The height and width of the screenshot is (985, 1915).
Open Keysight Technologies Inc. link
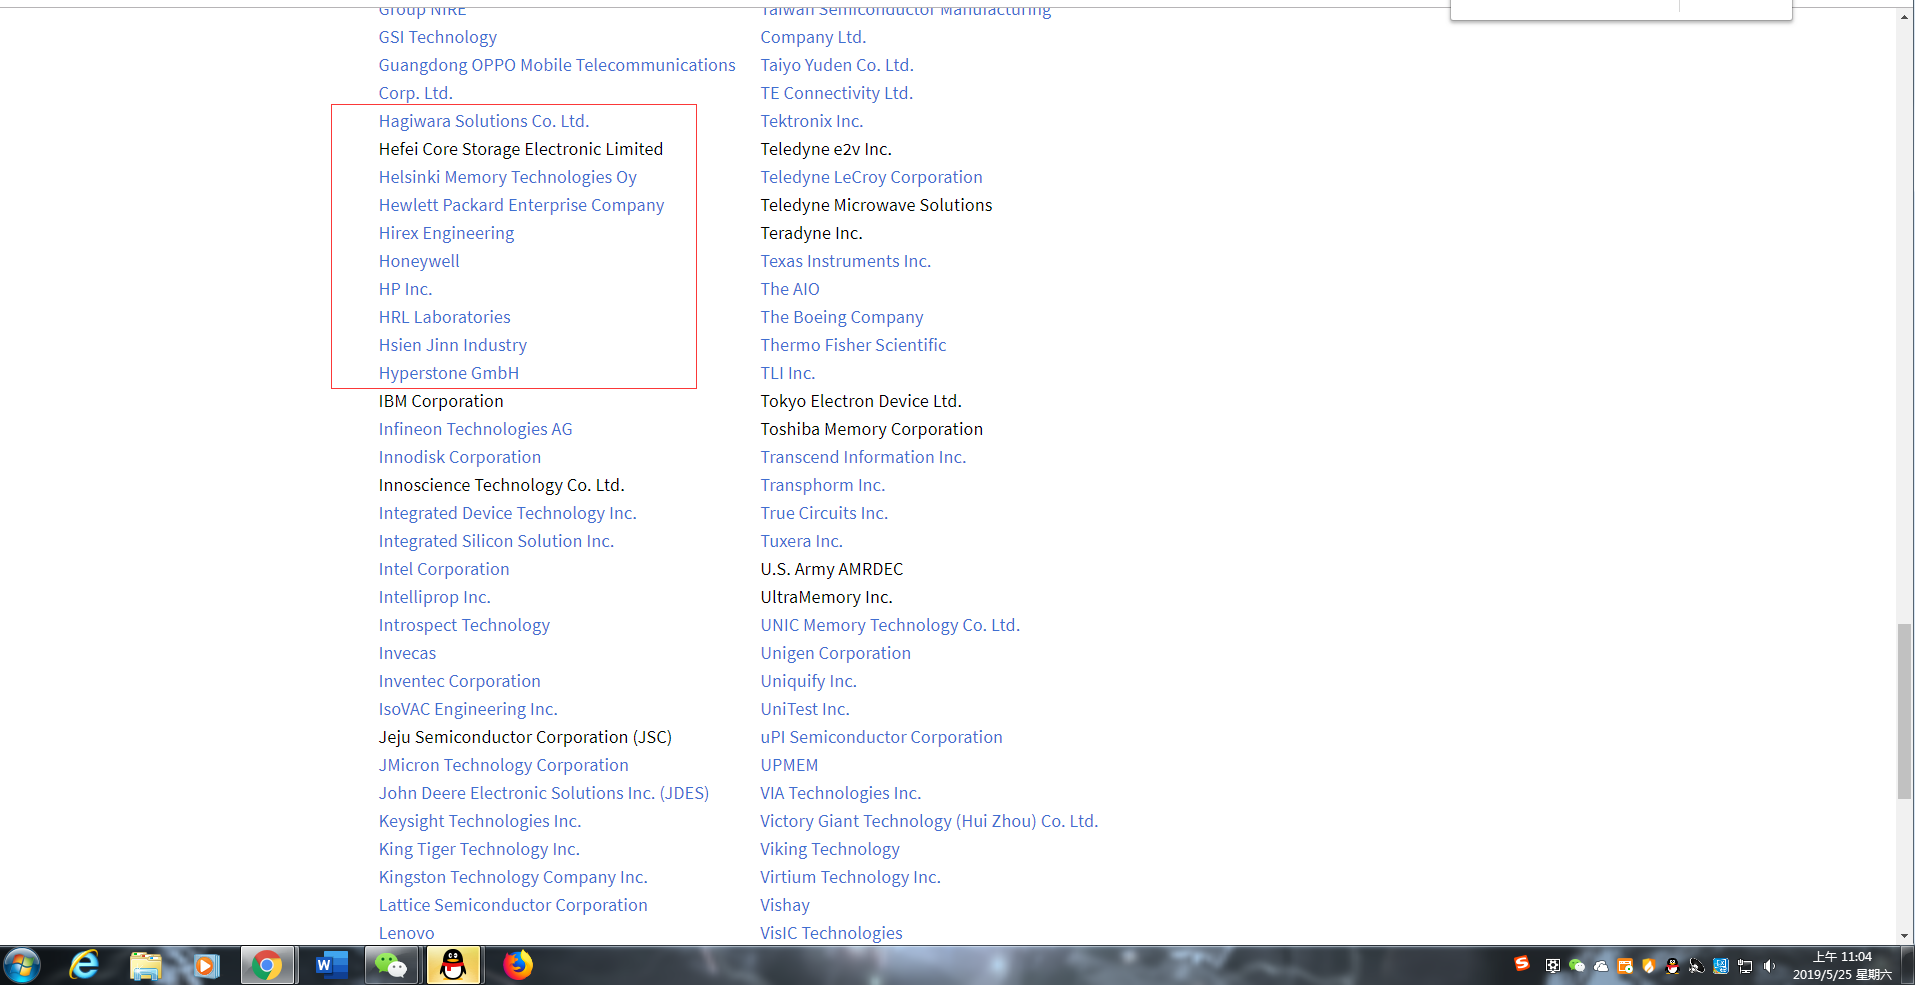click(x=479, y=821)
